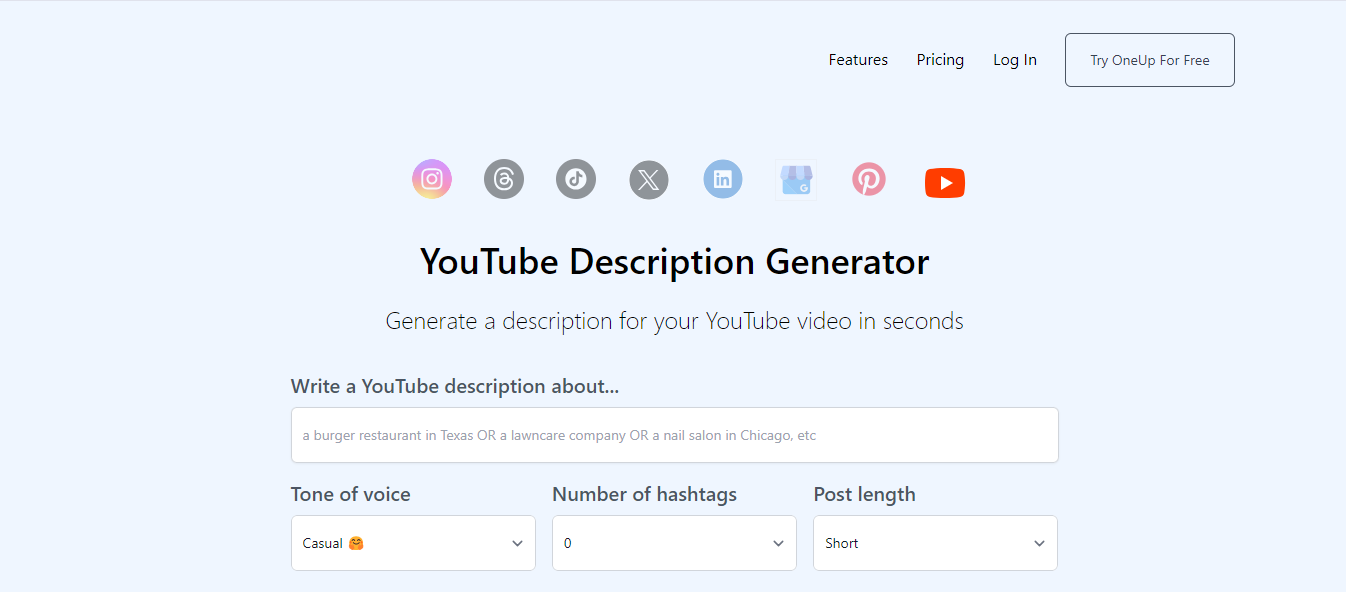The image size is (1346, 592).
Task: Click Try OneUp For Free button
Action: point(1150,60)
